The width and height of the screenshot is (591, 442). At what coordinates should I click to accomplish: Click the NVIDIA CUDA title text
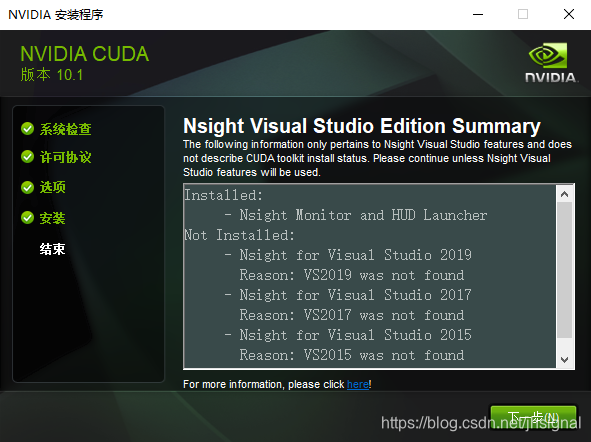(x=85, y=54)
